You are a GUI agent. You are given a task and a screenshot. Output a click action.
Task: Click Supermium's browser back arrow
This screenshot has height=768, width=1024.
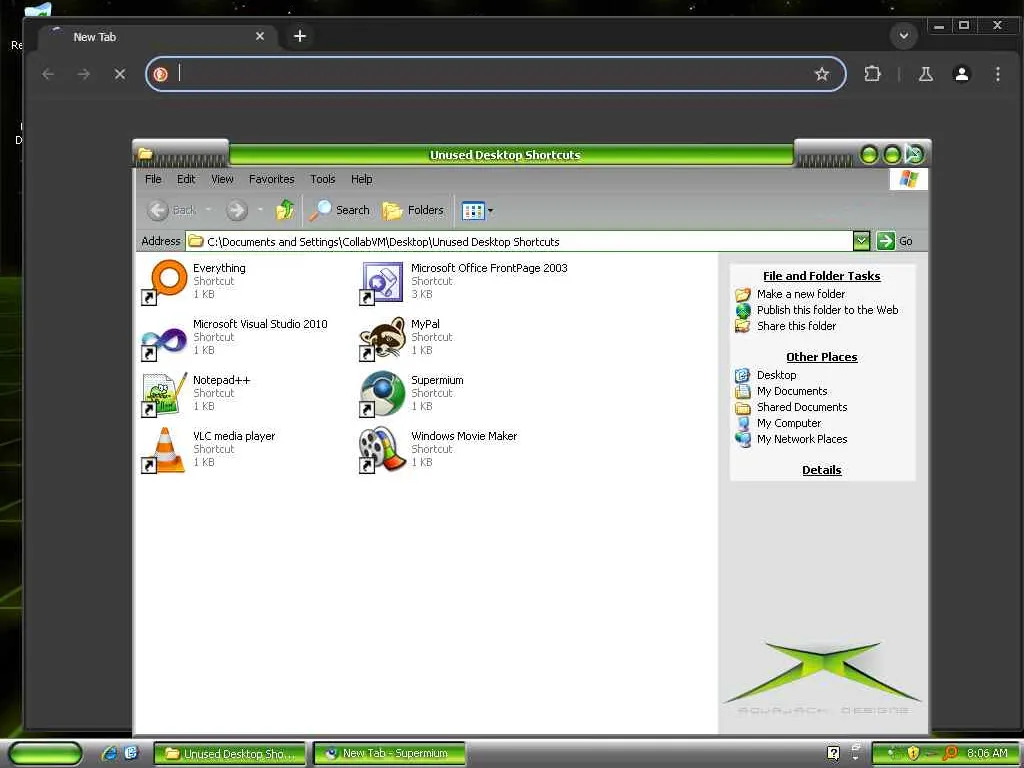click(48, 74)
